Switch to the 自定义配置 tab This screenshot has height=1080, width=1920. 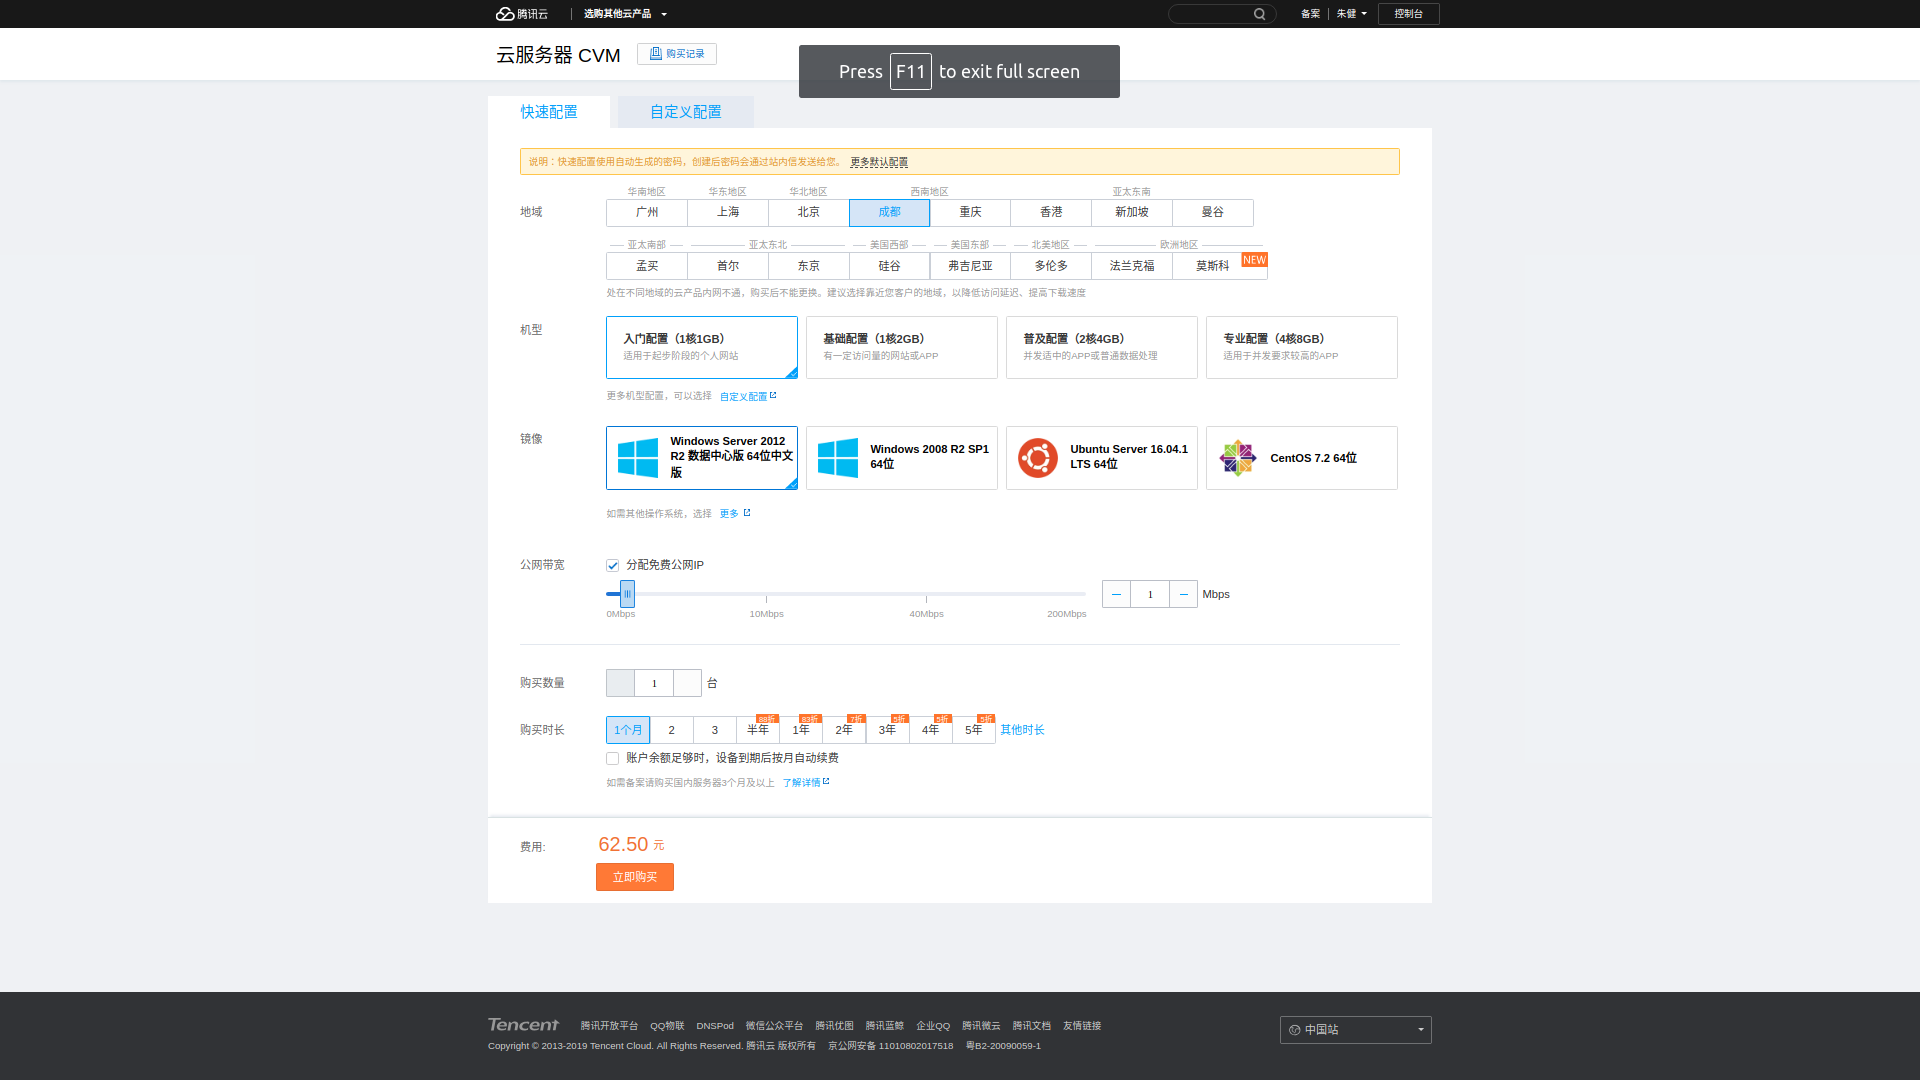(x=686, y=112)
